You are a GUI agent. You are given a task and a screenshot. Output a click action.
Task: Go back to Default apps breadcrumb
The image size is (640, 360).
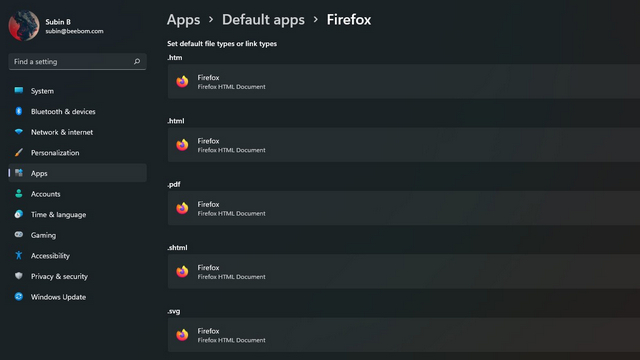click(x=263, y=20)
